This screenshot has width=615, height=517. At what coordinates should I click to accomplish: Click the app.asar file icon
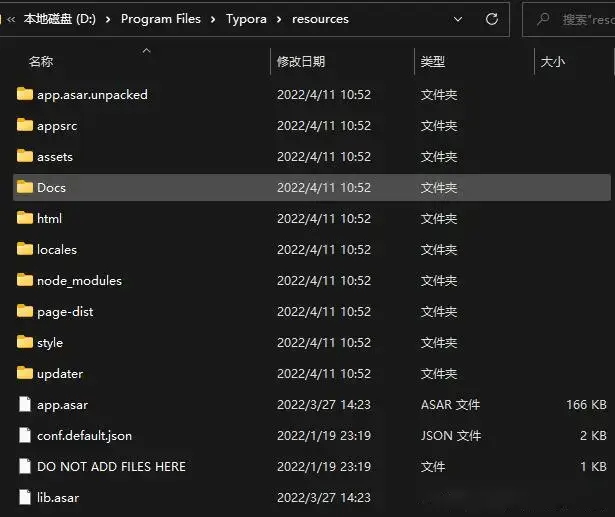pos(25,404)
